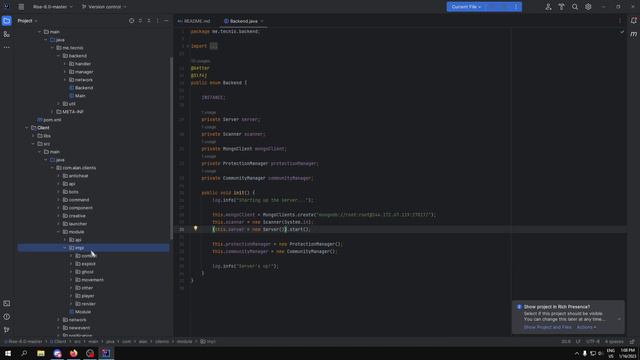The image size is (640, 360).
Task: Click UTF-8 encoding in status bar
Action: [x=593, y=342]
